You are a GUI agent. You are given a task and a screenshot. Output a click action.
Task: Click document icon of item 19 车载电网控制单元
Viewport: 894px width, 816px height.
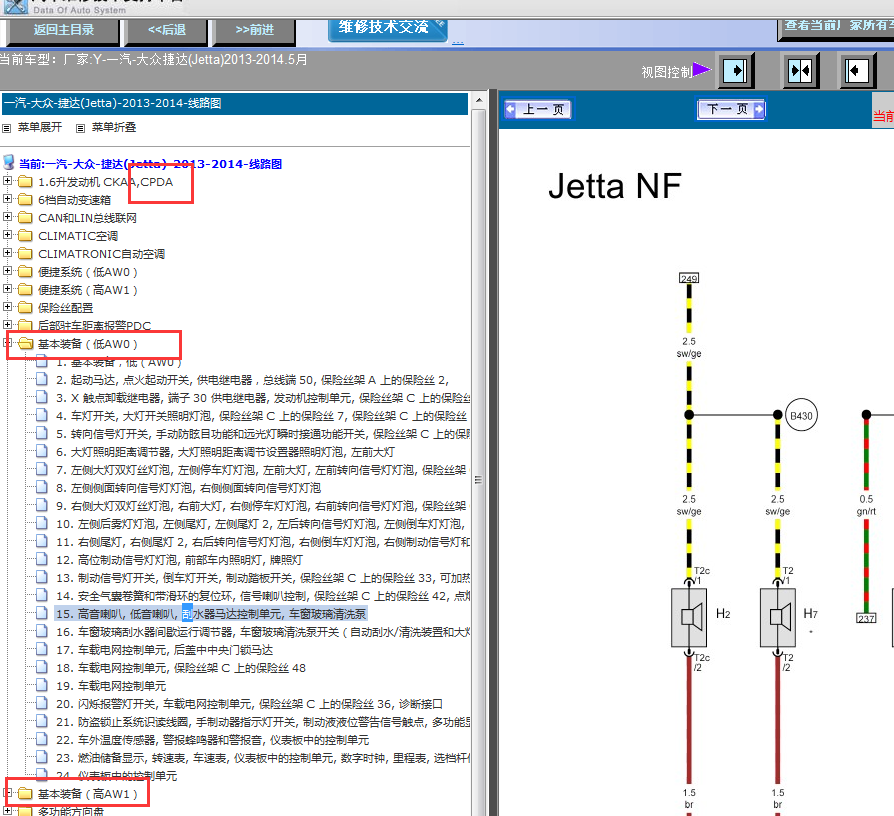pyautogui.click(x=42, y=685)
